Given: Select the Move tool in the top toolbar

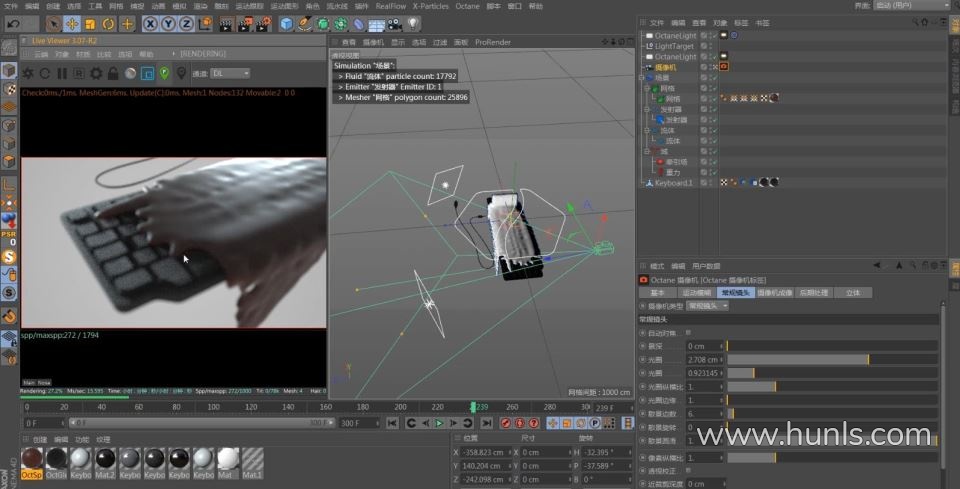Looking at the screenshot, I should (x=72, y=23).
